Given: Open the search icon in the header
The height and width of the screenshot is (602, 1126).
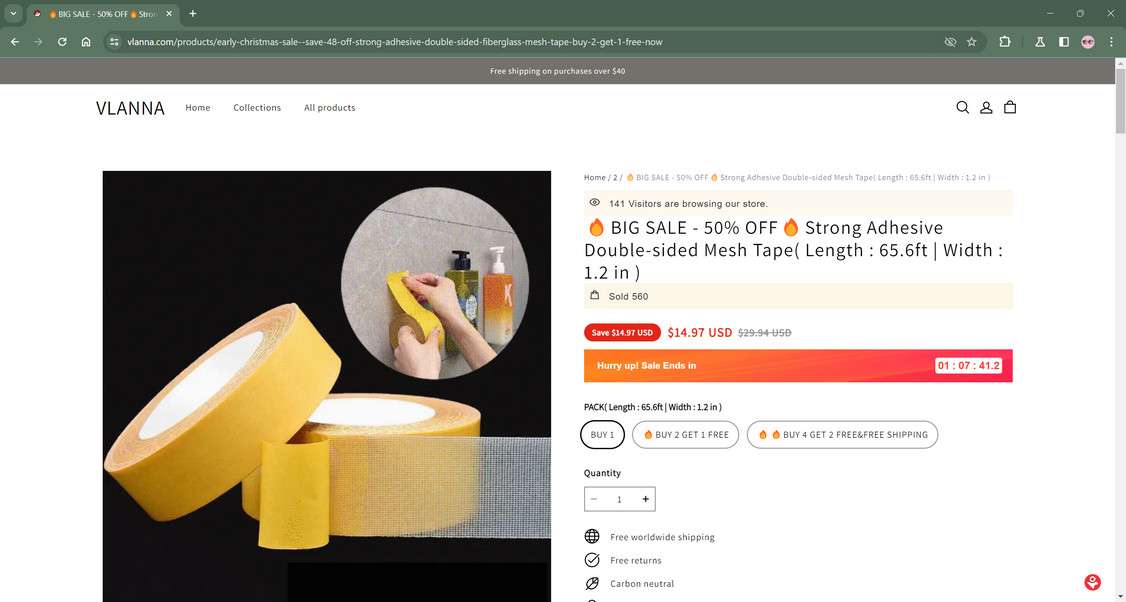Looking at the screenshot, I should click(962, 107).
